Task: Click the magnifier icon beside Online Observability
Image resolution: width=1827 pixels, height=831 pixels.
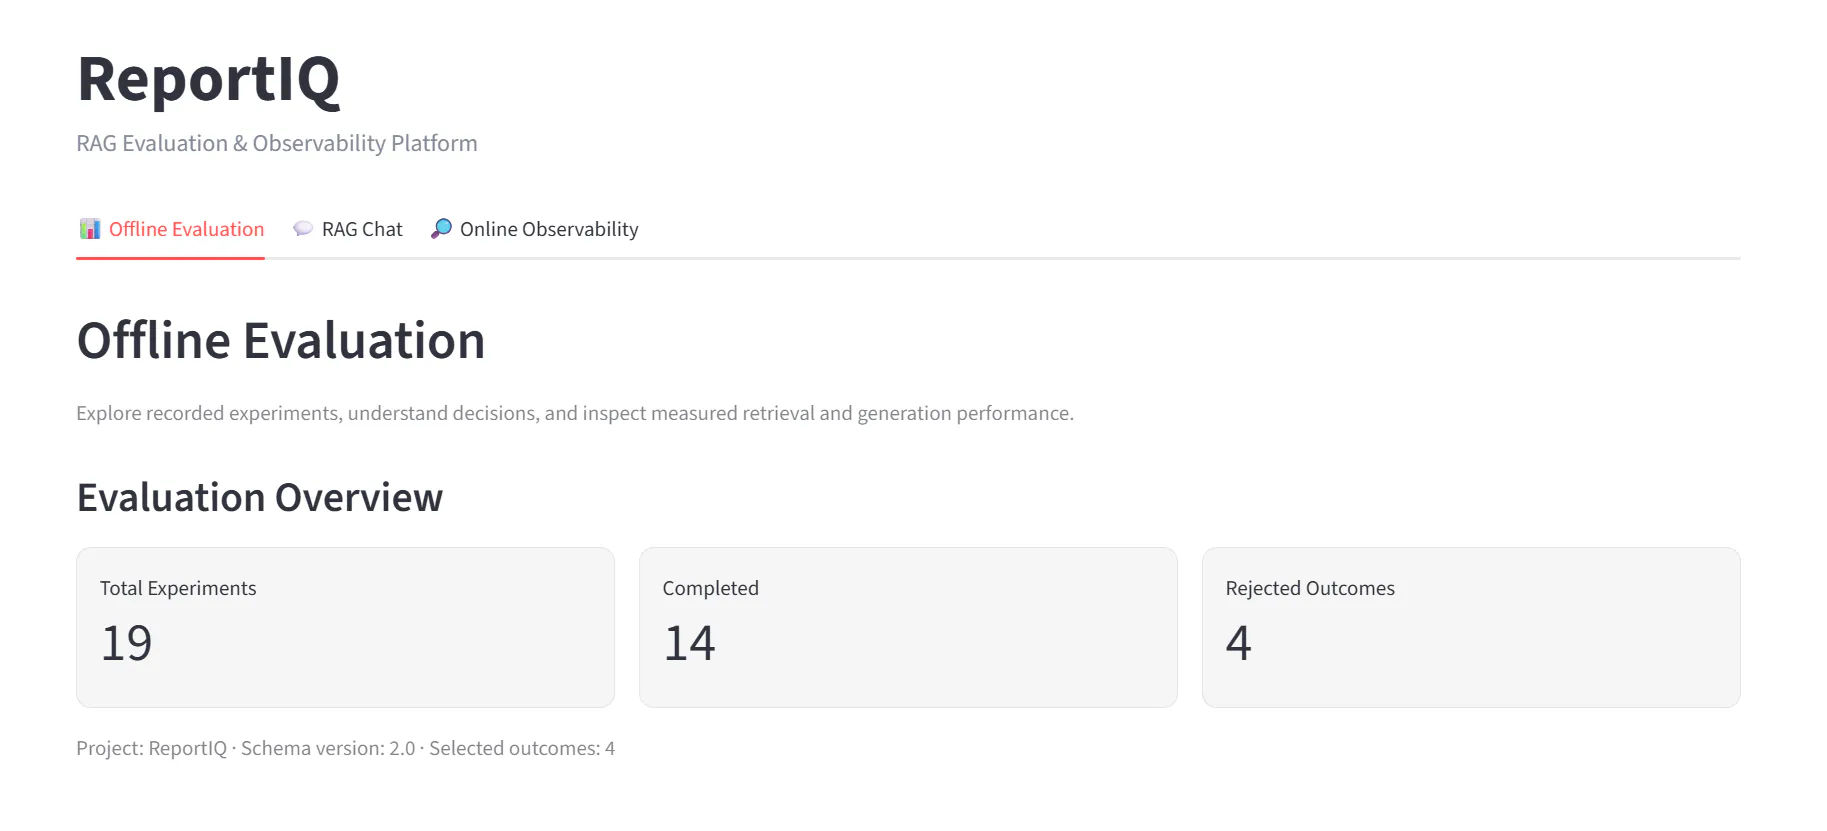Action: [441, 229]
